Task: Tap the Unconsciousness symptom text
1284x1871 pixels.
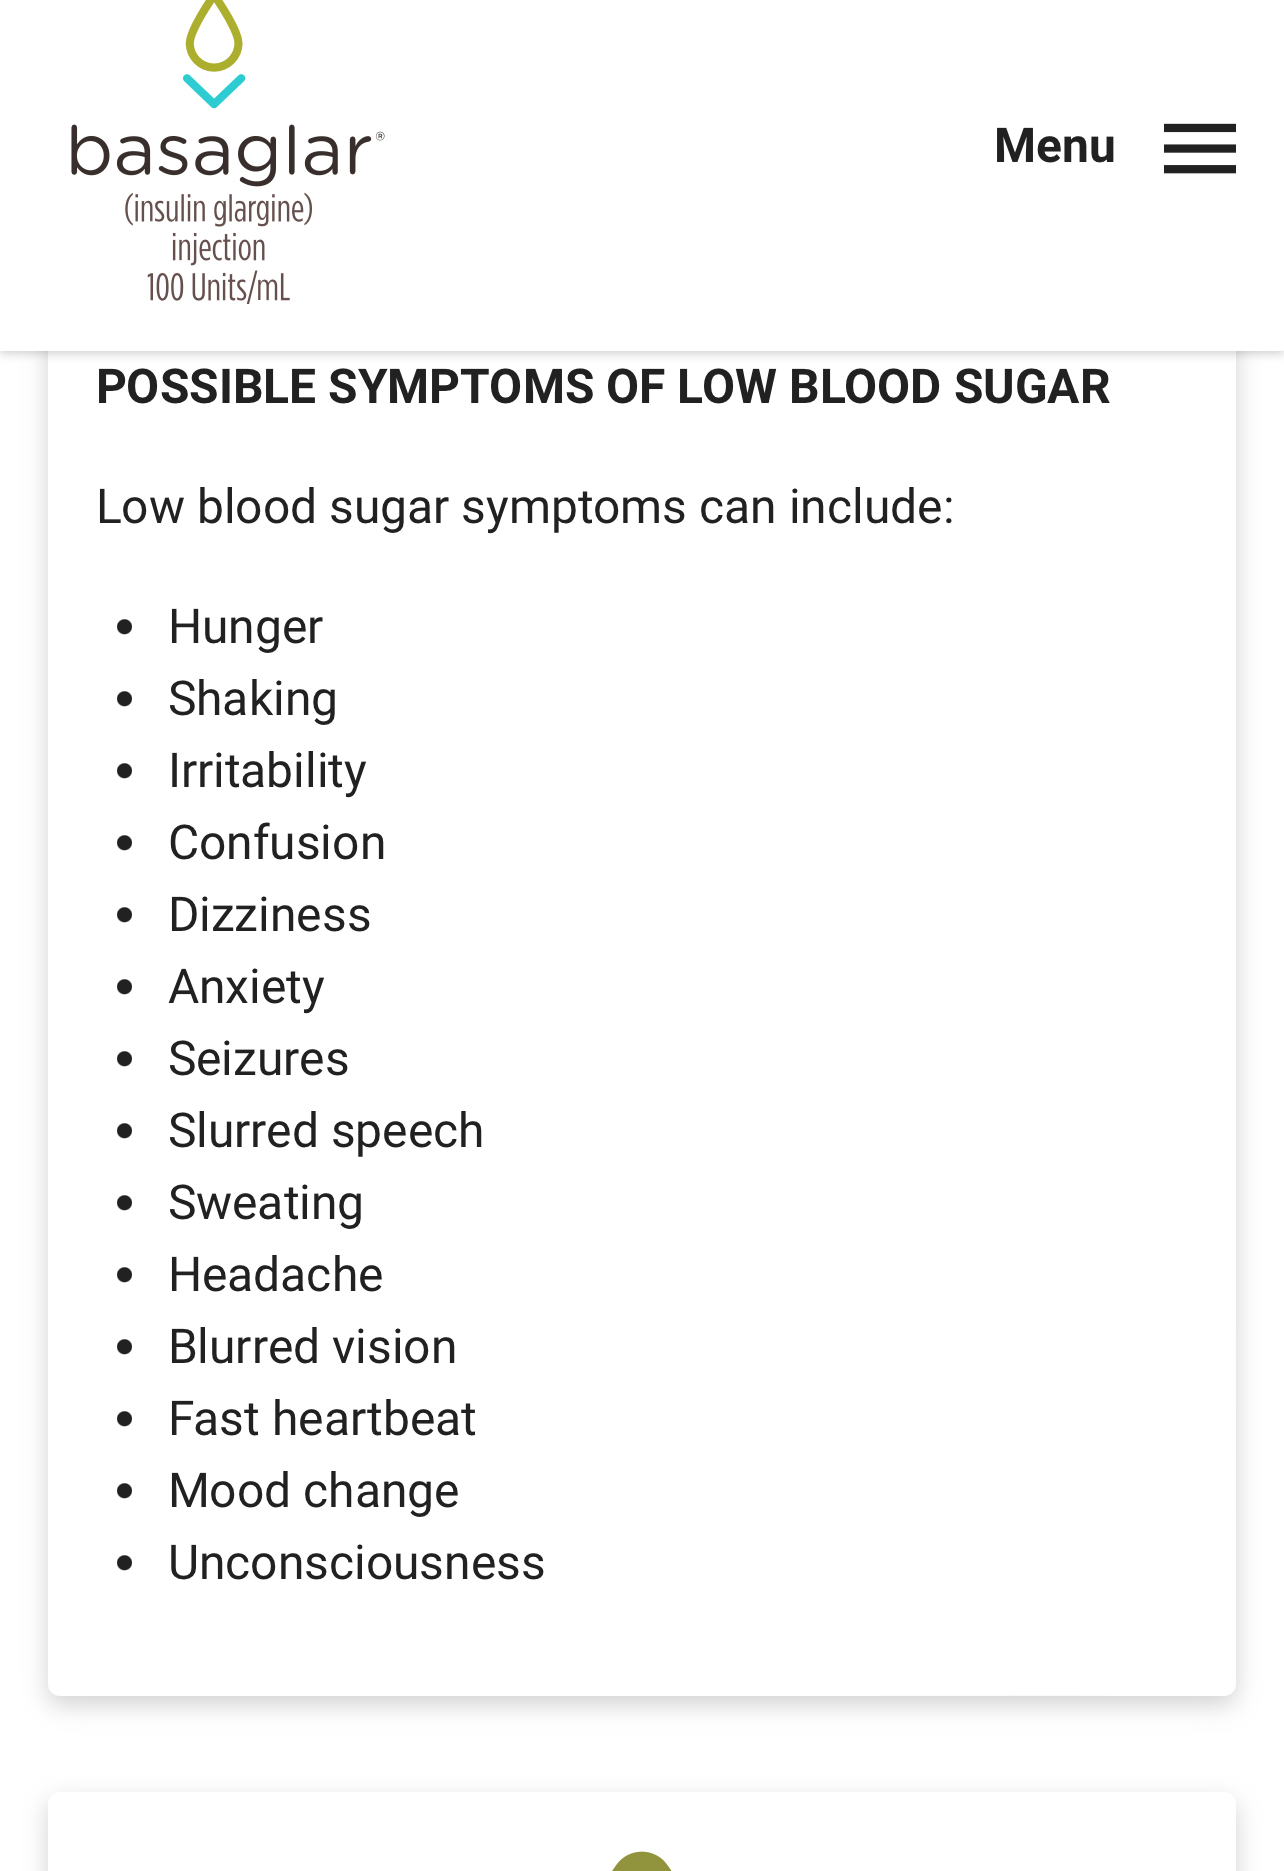Action: (x=357, y=1563)
